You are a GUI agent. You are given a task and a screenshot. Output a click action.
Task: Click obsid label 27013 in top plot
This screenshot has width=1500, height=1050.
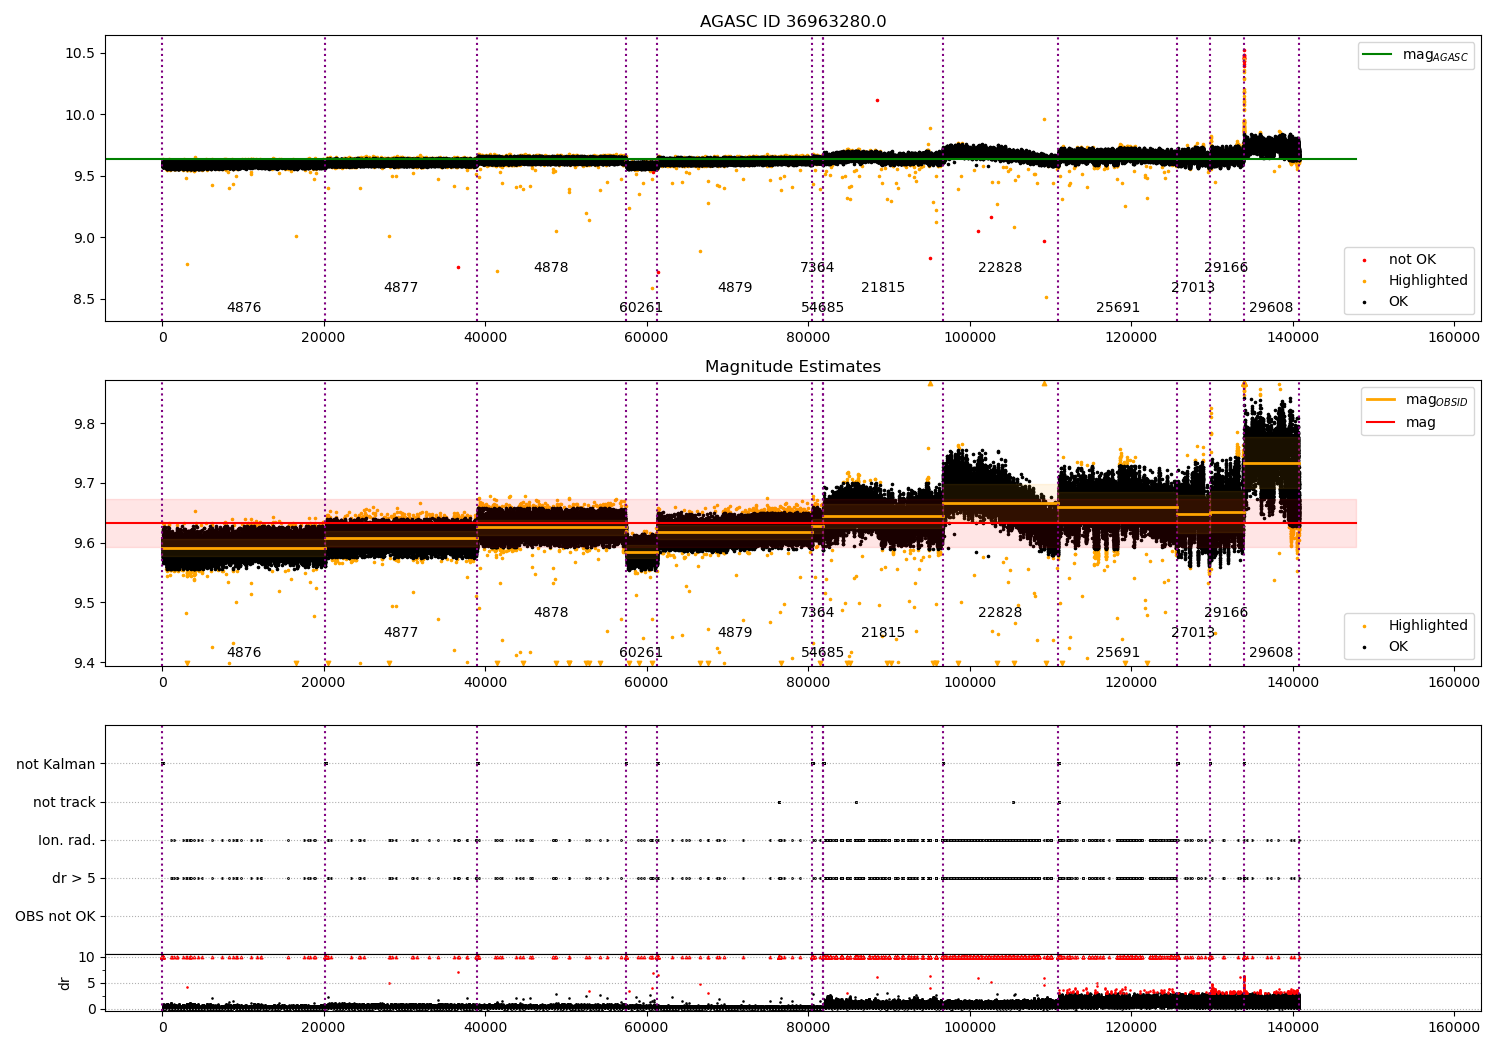pos(1193,288)
